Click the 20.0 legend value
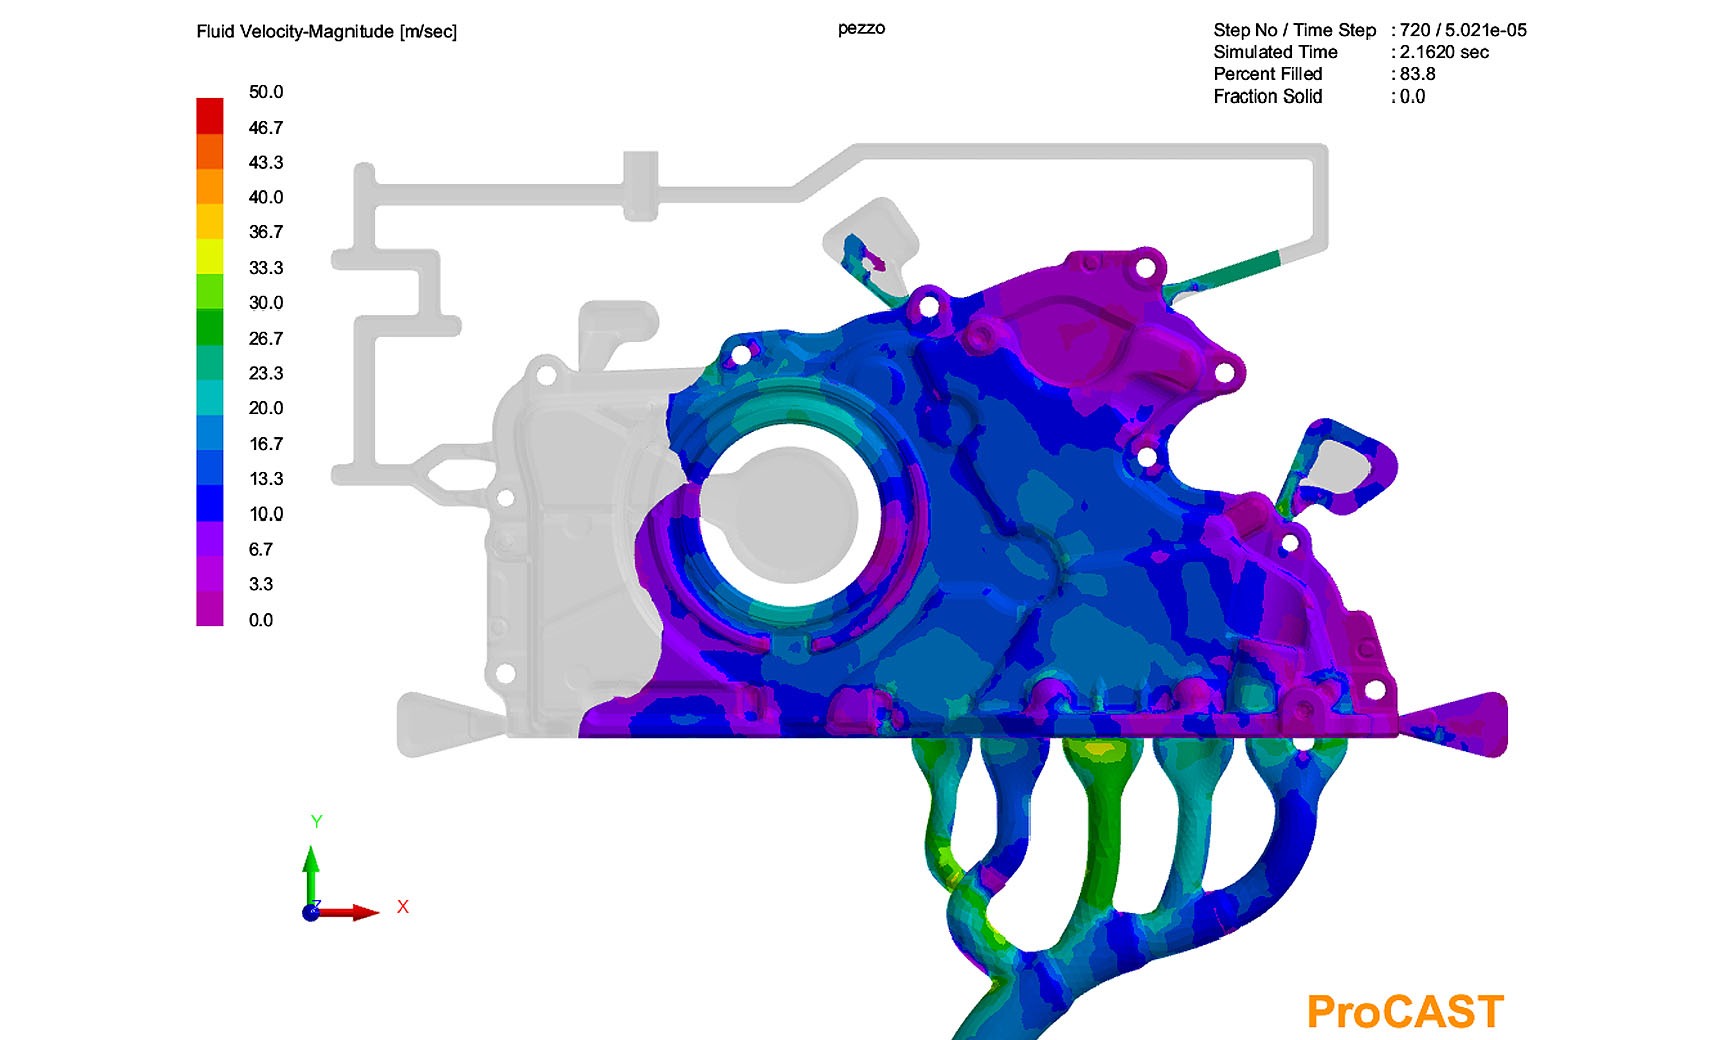The image size is (1720, 1040). 266,408
